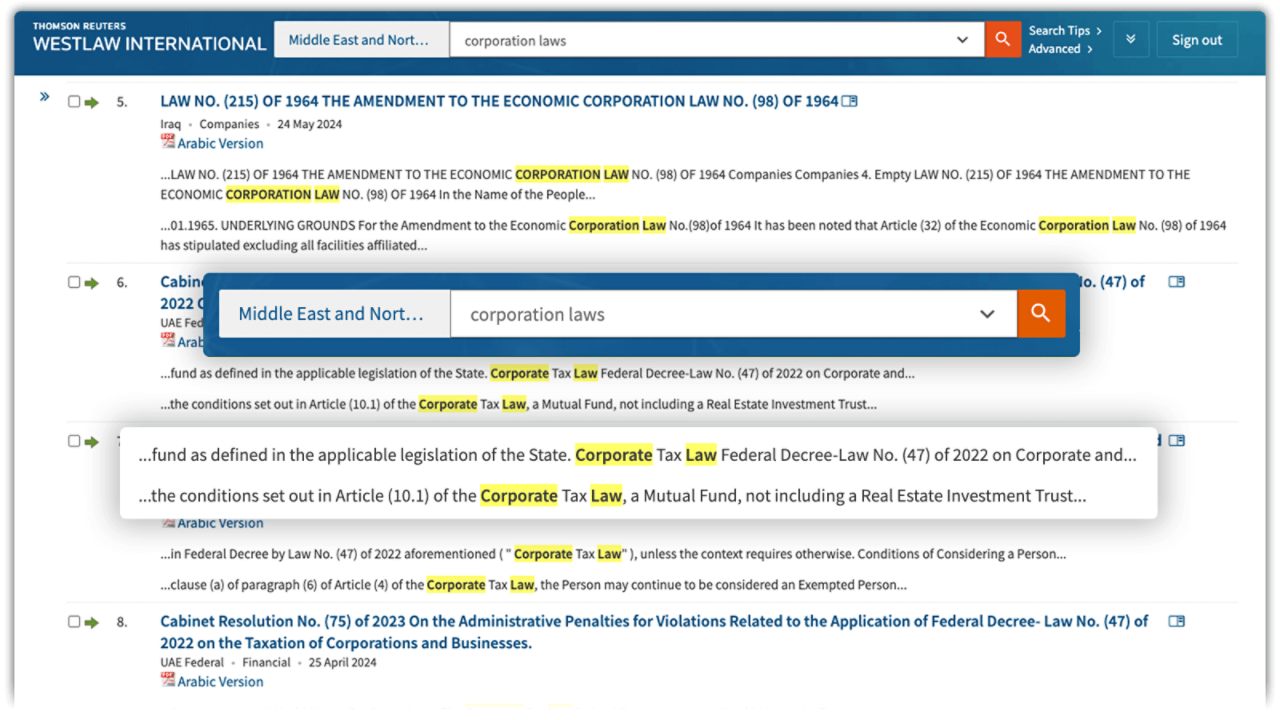Click the green arrow for result 5
Viewport: 1280px width, 720px height.
[92, 102]
